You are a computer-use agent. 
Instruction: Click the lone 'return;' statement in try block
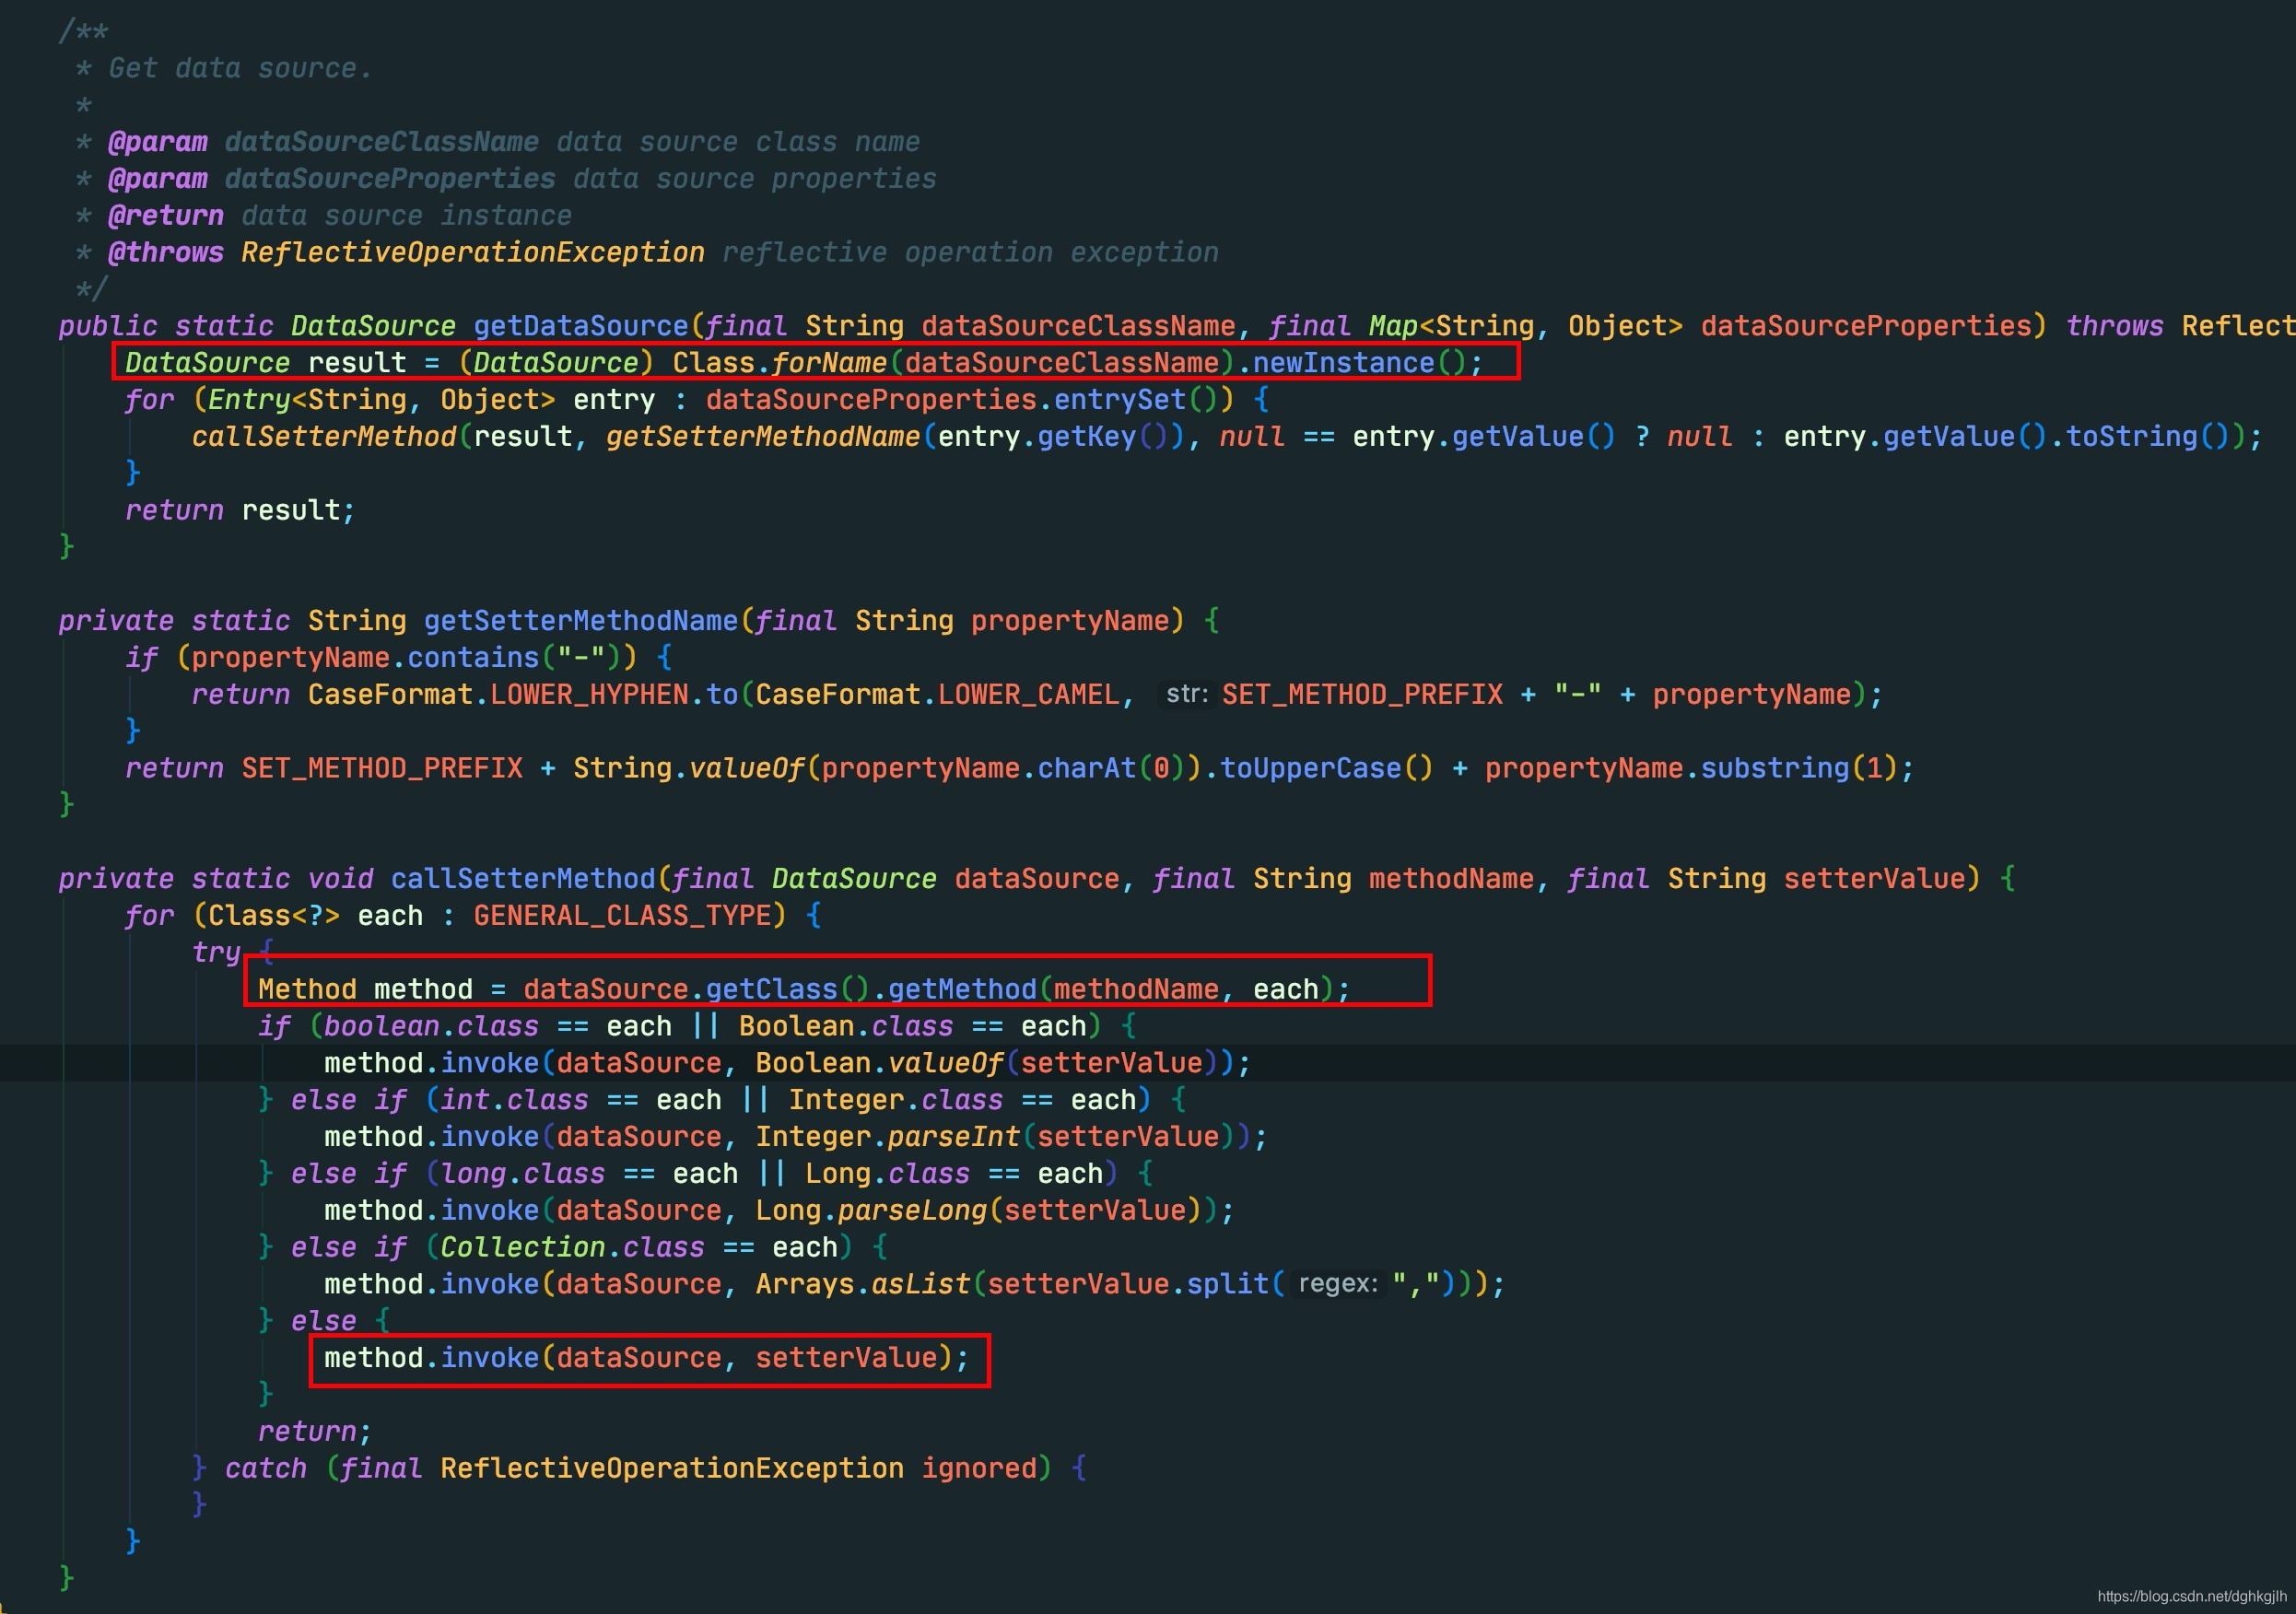click(315, 1432)
